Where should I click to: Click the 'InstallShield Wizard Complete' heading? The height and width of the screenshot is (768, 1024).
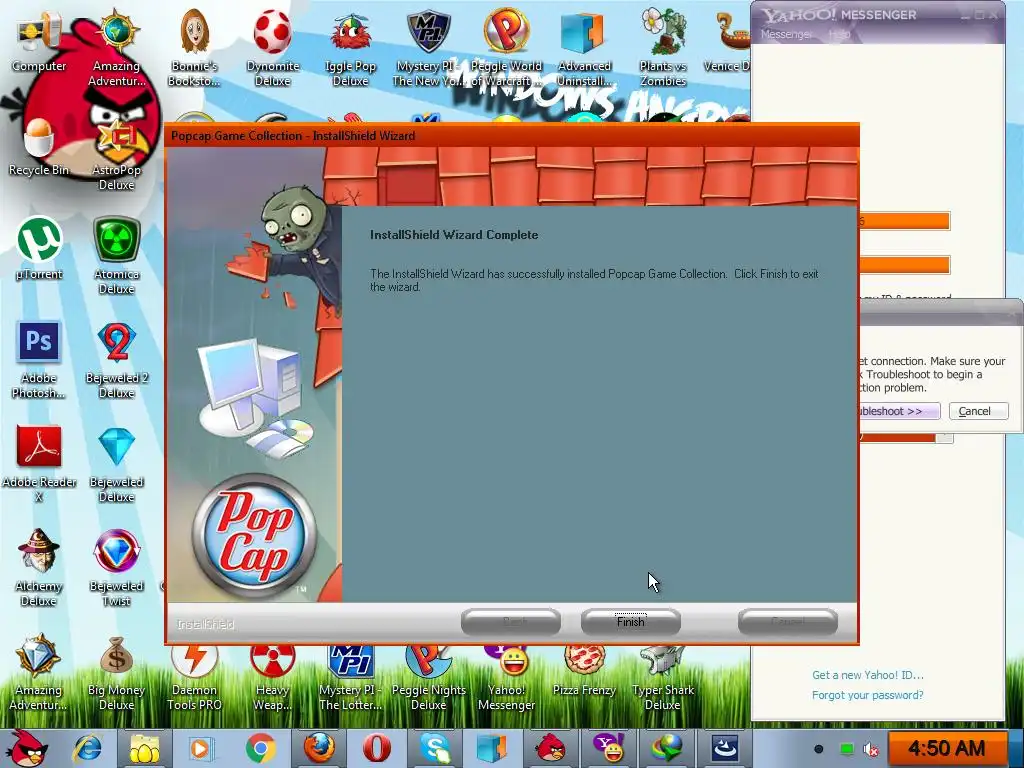[454, 234]
